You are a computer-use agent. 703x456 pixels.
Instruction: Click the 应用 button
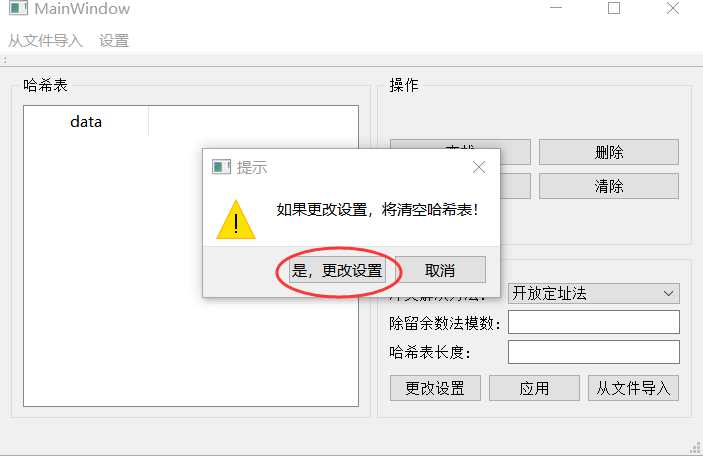click(x=534, y=388)
